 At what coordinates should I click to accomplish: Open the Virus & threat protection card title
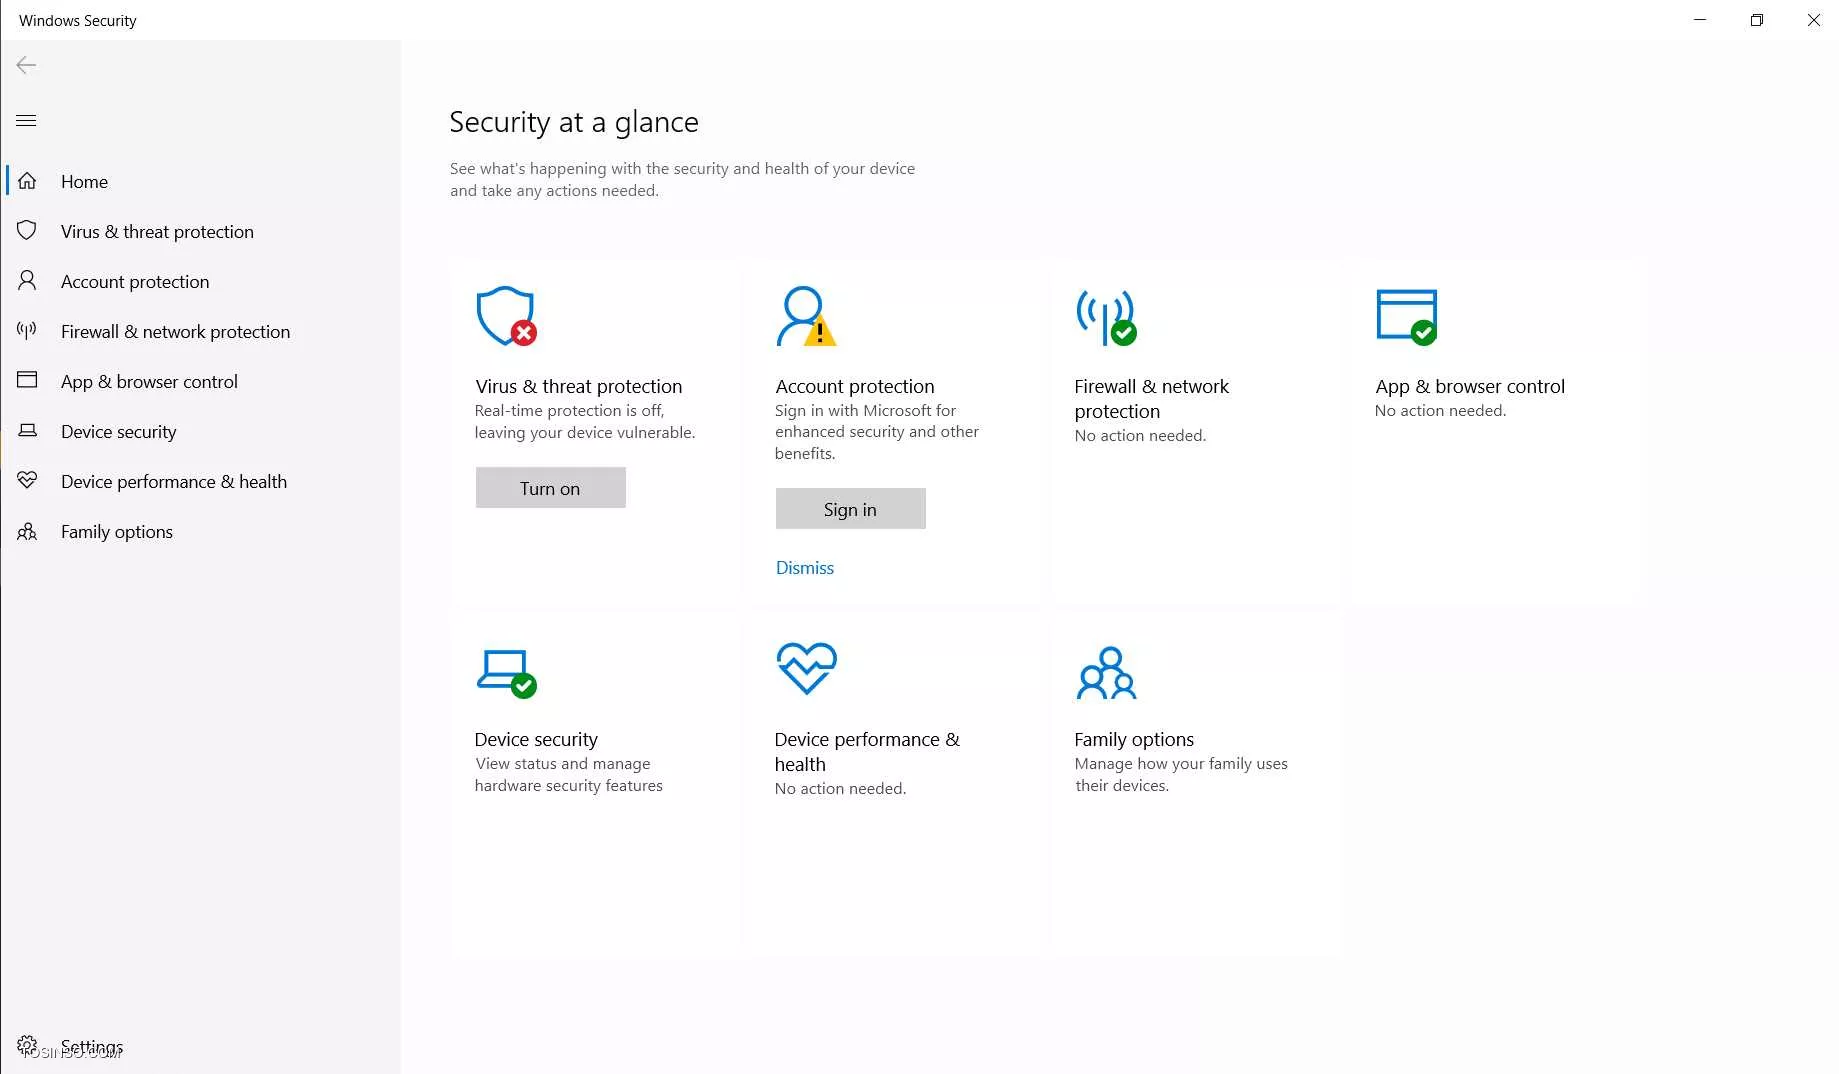tap(578, 386)
